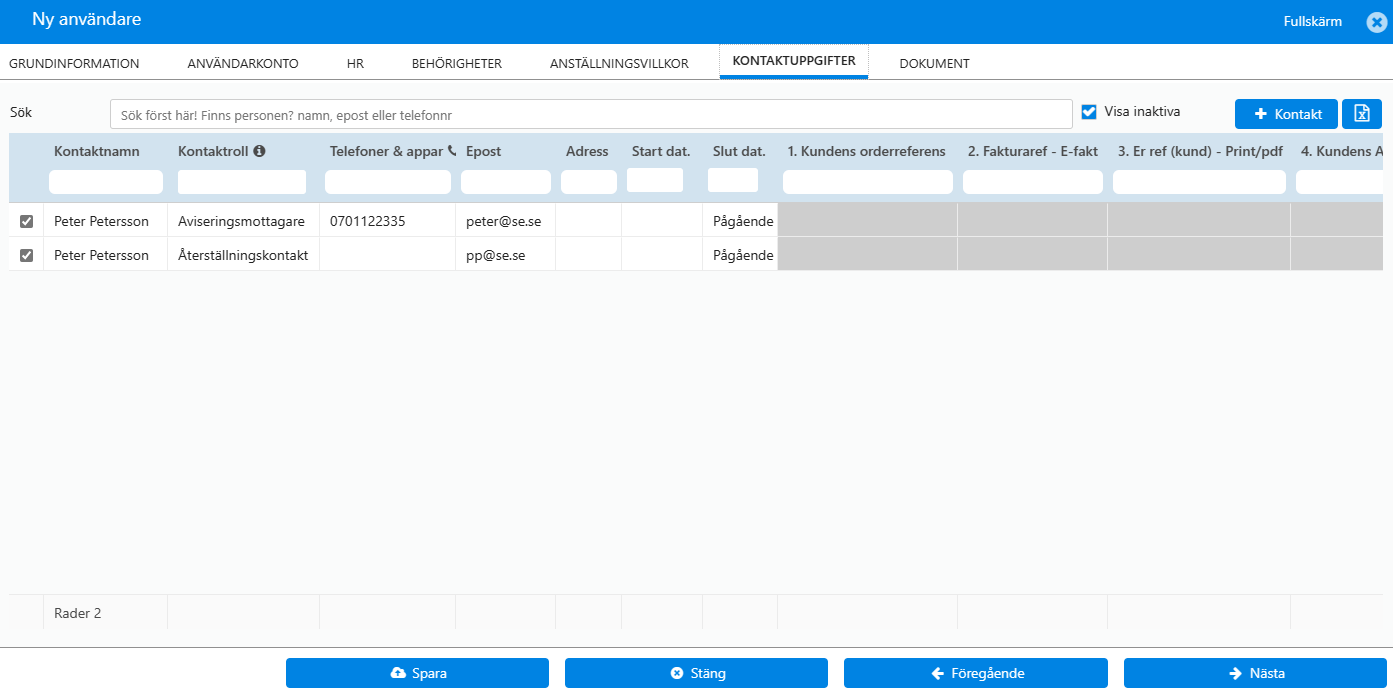This screenshot has height=695, width=1393.
Task: Click the phone icon in the Telefoner header
Action: (452, 151)
